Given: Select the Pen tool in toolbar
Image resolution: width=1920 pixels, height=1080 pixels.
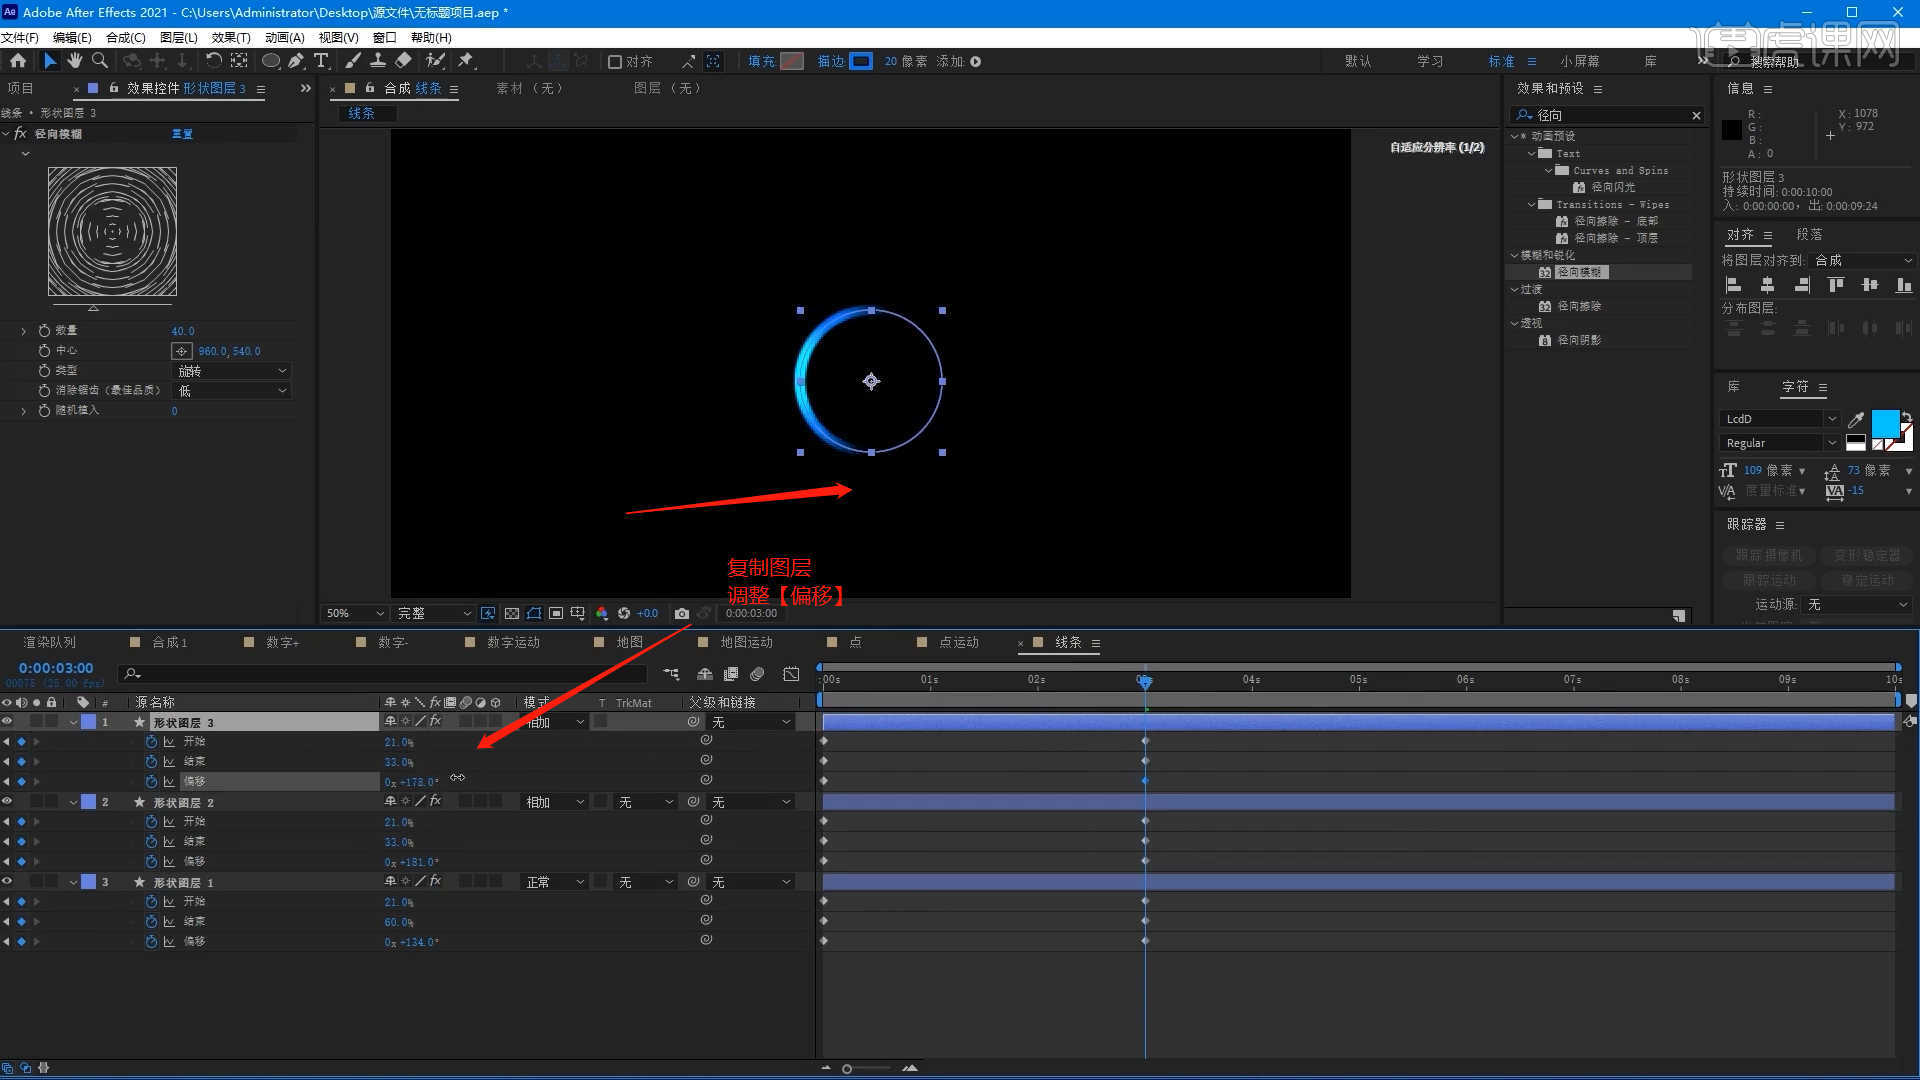Looking at the screenshot, I should pos(296,61).
